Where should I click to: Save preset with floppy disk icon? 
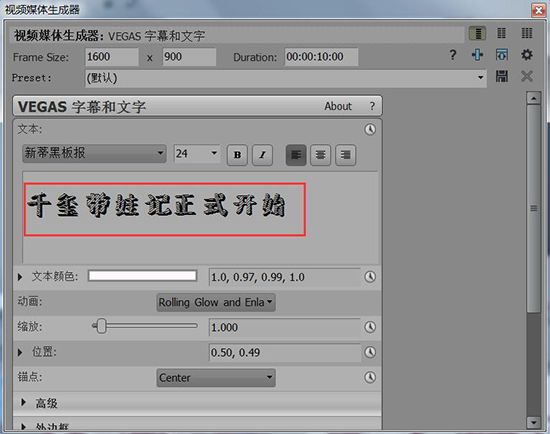point(502,76)
